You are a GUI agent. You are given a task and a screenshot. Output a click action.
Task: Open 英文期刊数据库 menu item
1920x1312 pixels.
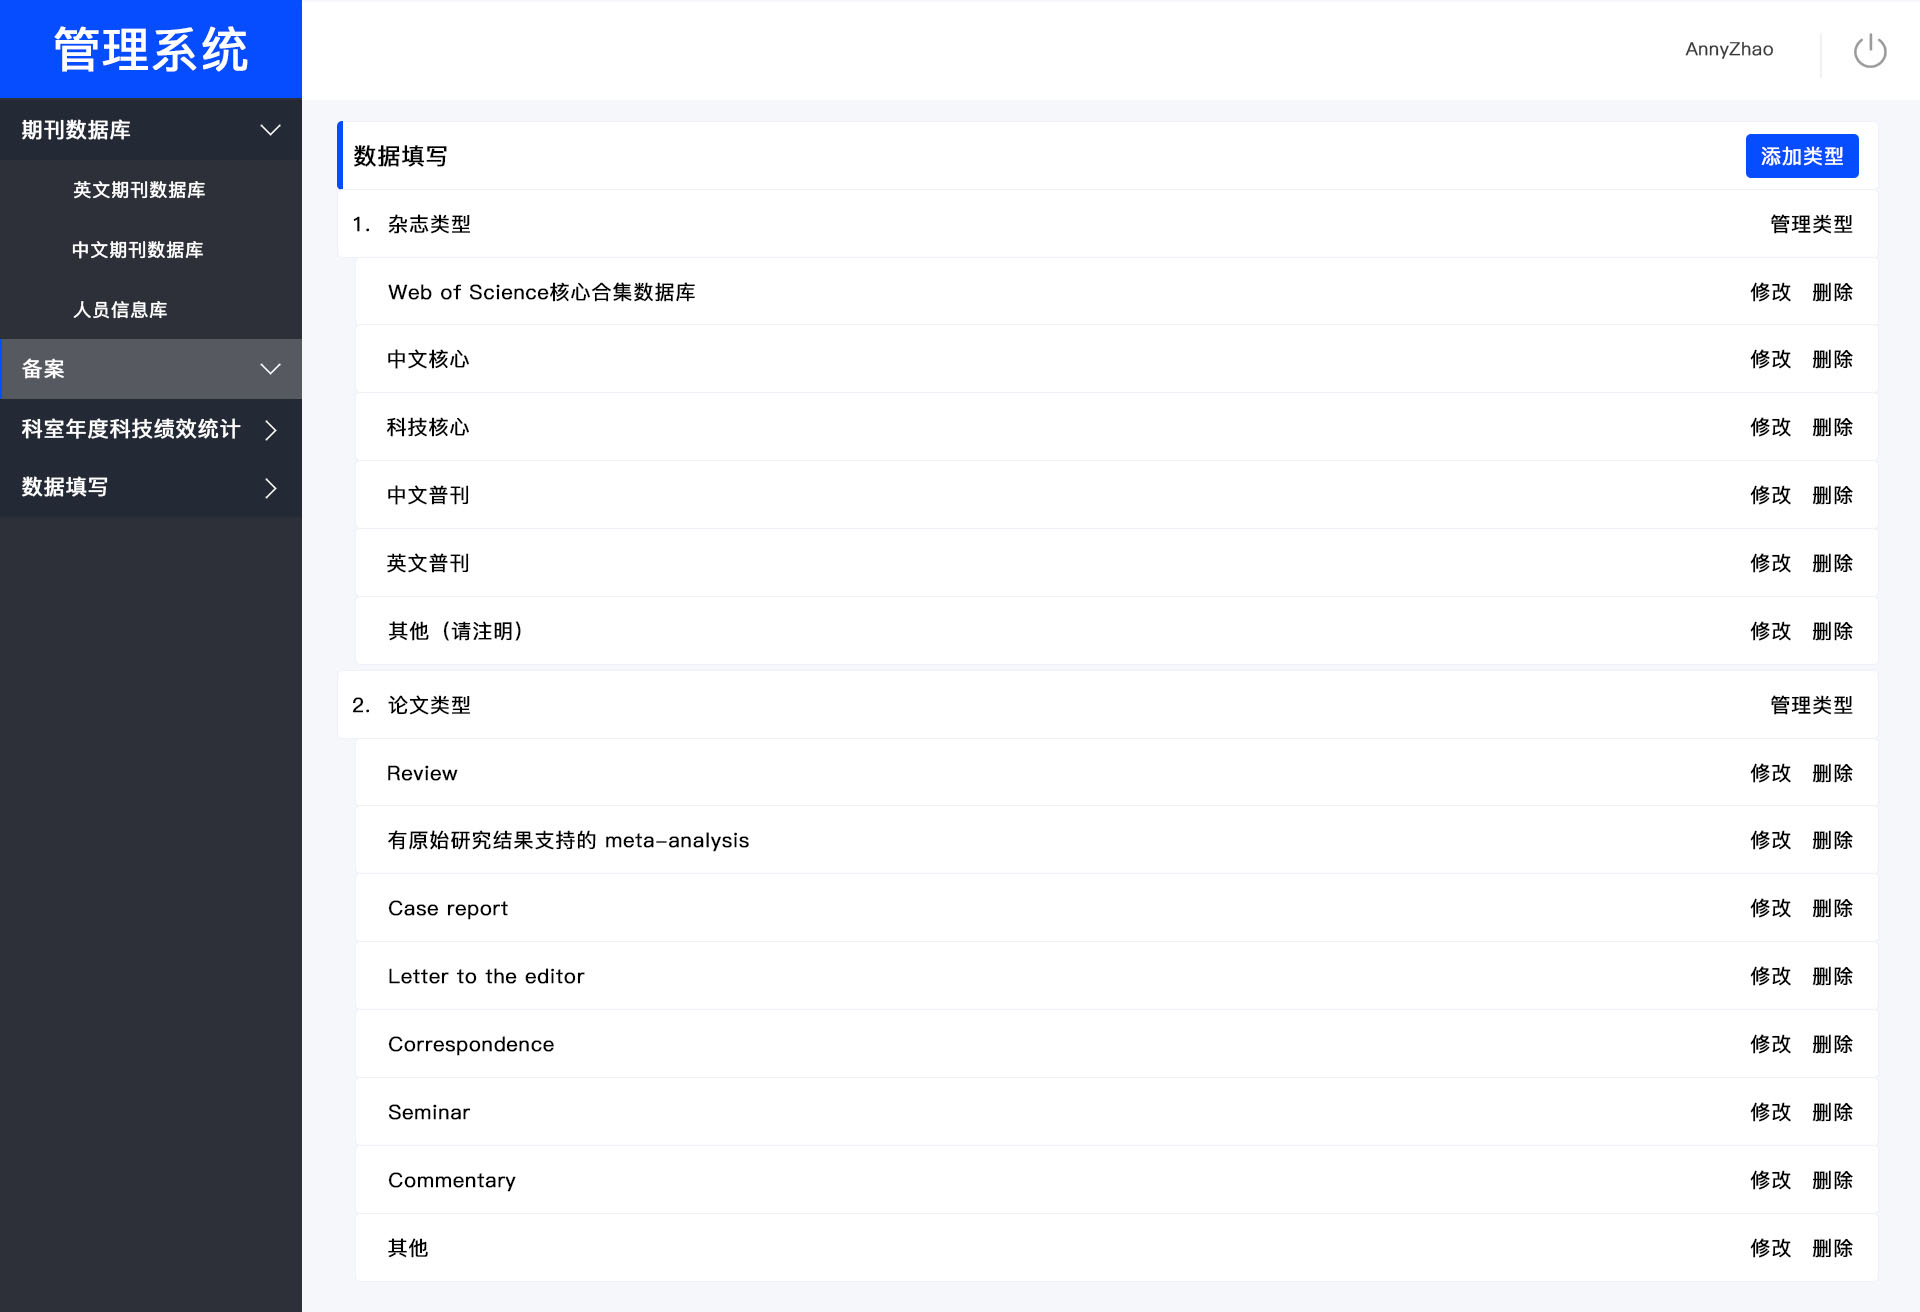(x=139, y=190)
